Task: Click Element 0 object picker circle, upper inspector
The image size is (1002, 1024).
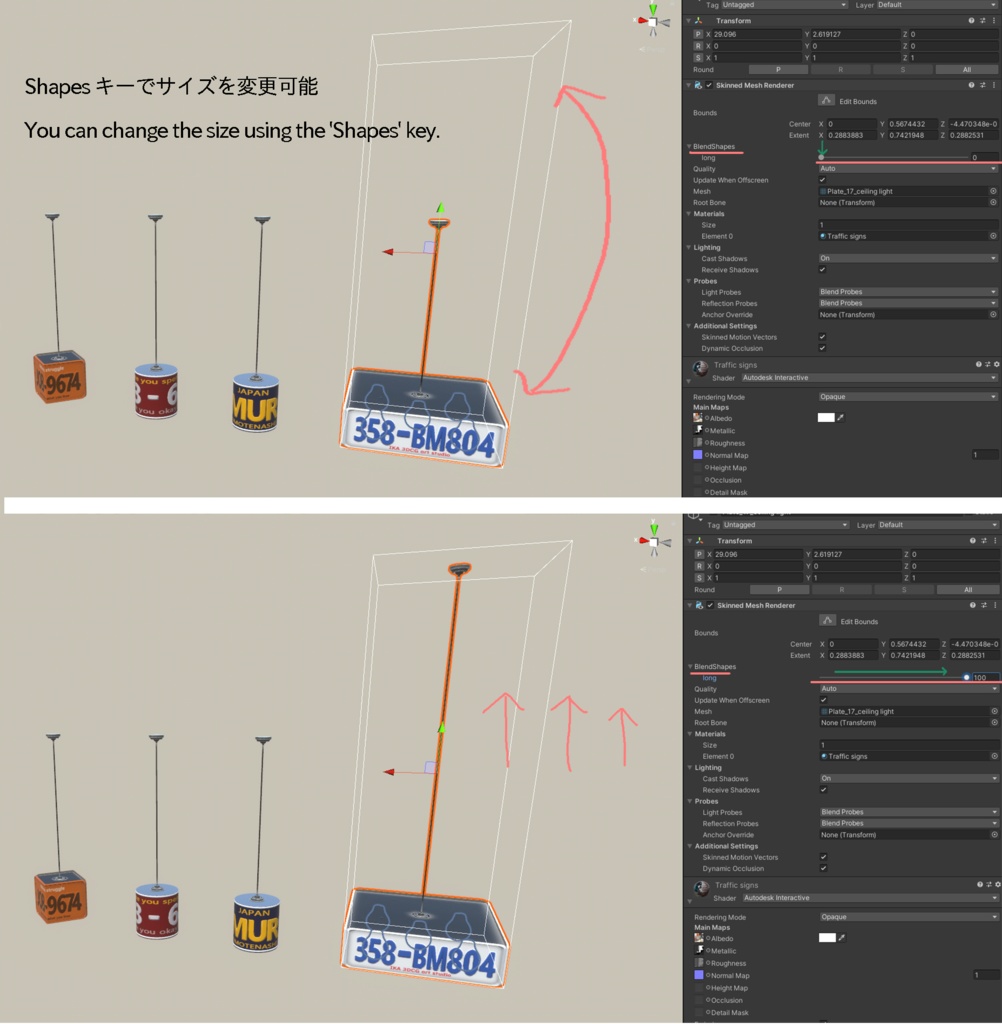Action: click(993, 236)
